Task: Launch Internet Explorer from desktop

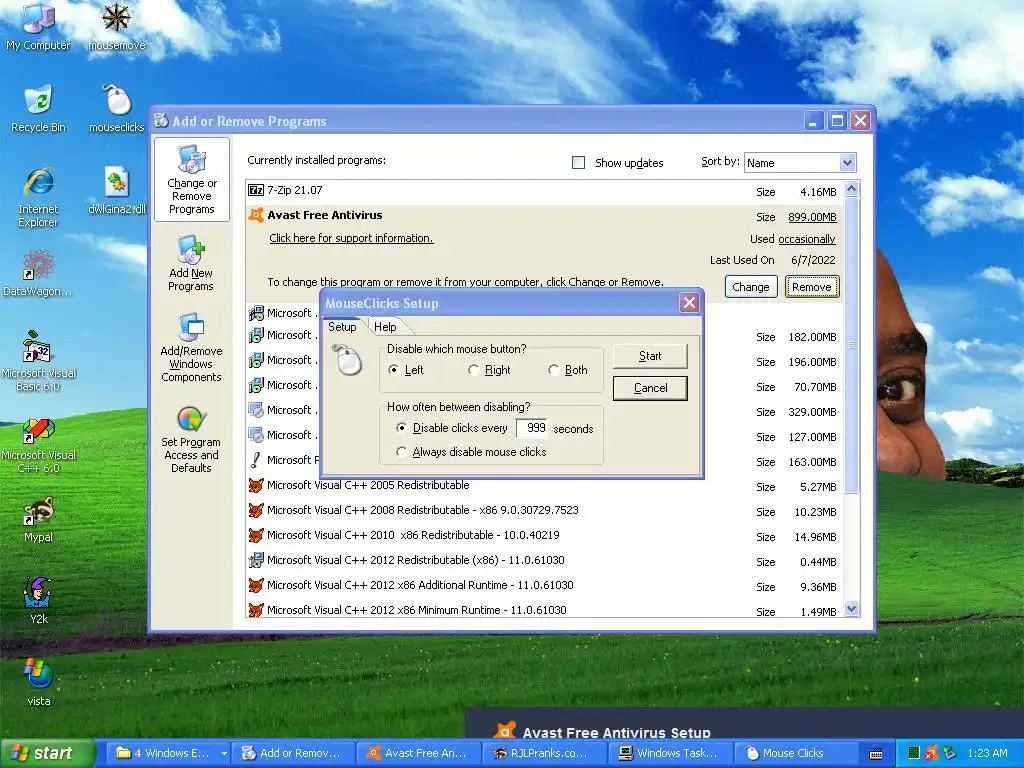Action: tap(38, 197)
